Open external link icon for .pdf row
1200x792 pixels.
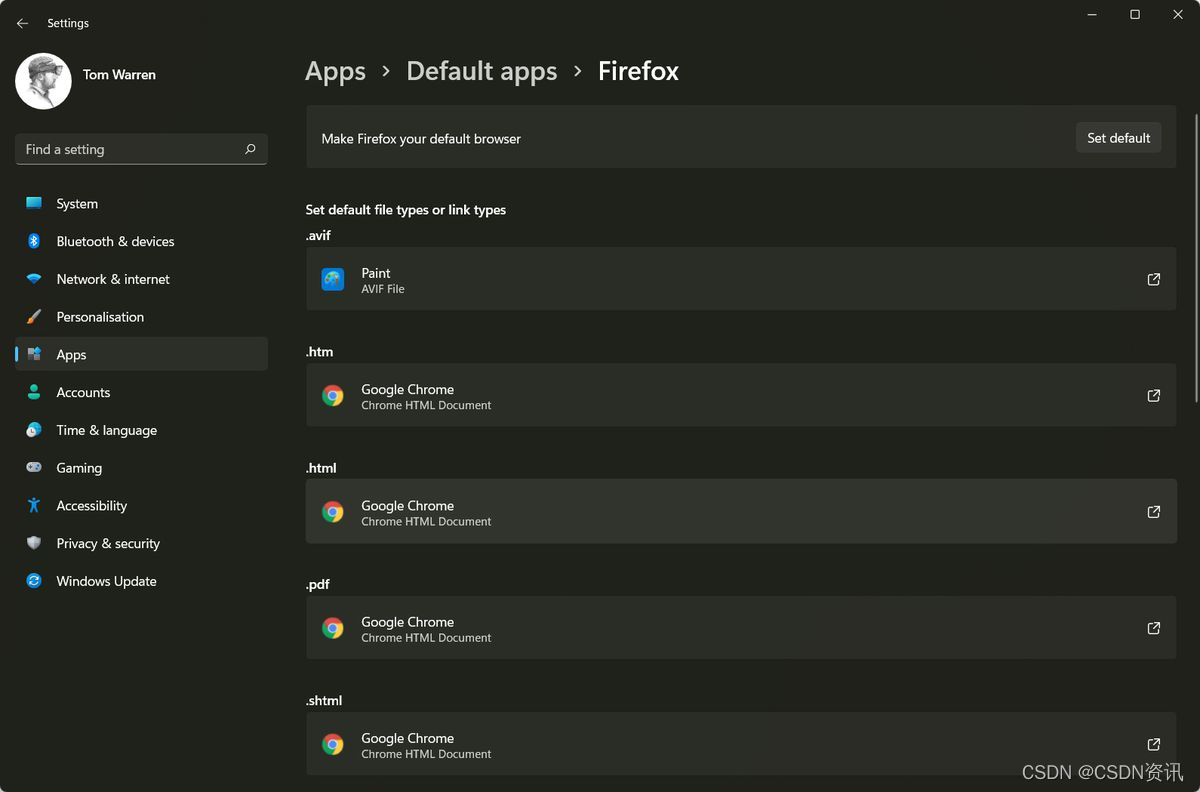(1153, 628)
